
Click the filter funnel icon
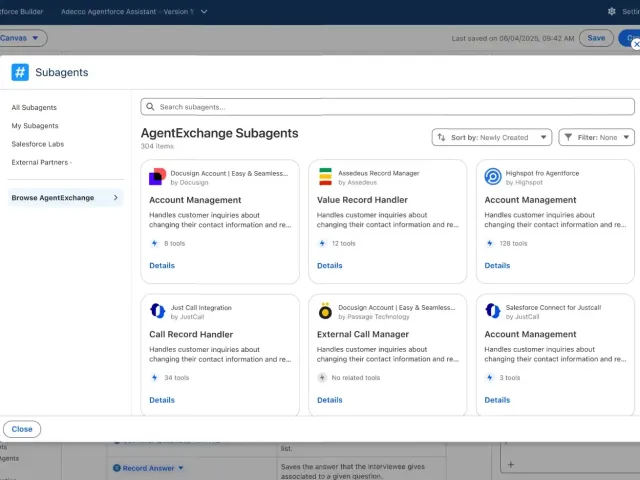click(x=568, y=137)
